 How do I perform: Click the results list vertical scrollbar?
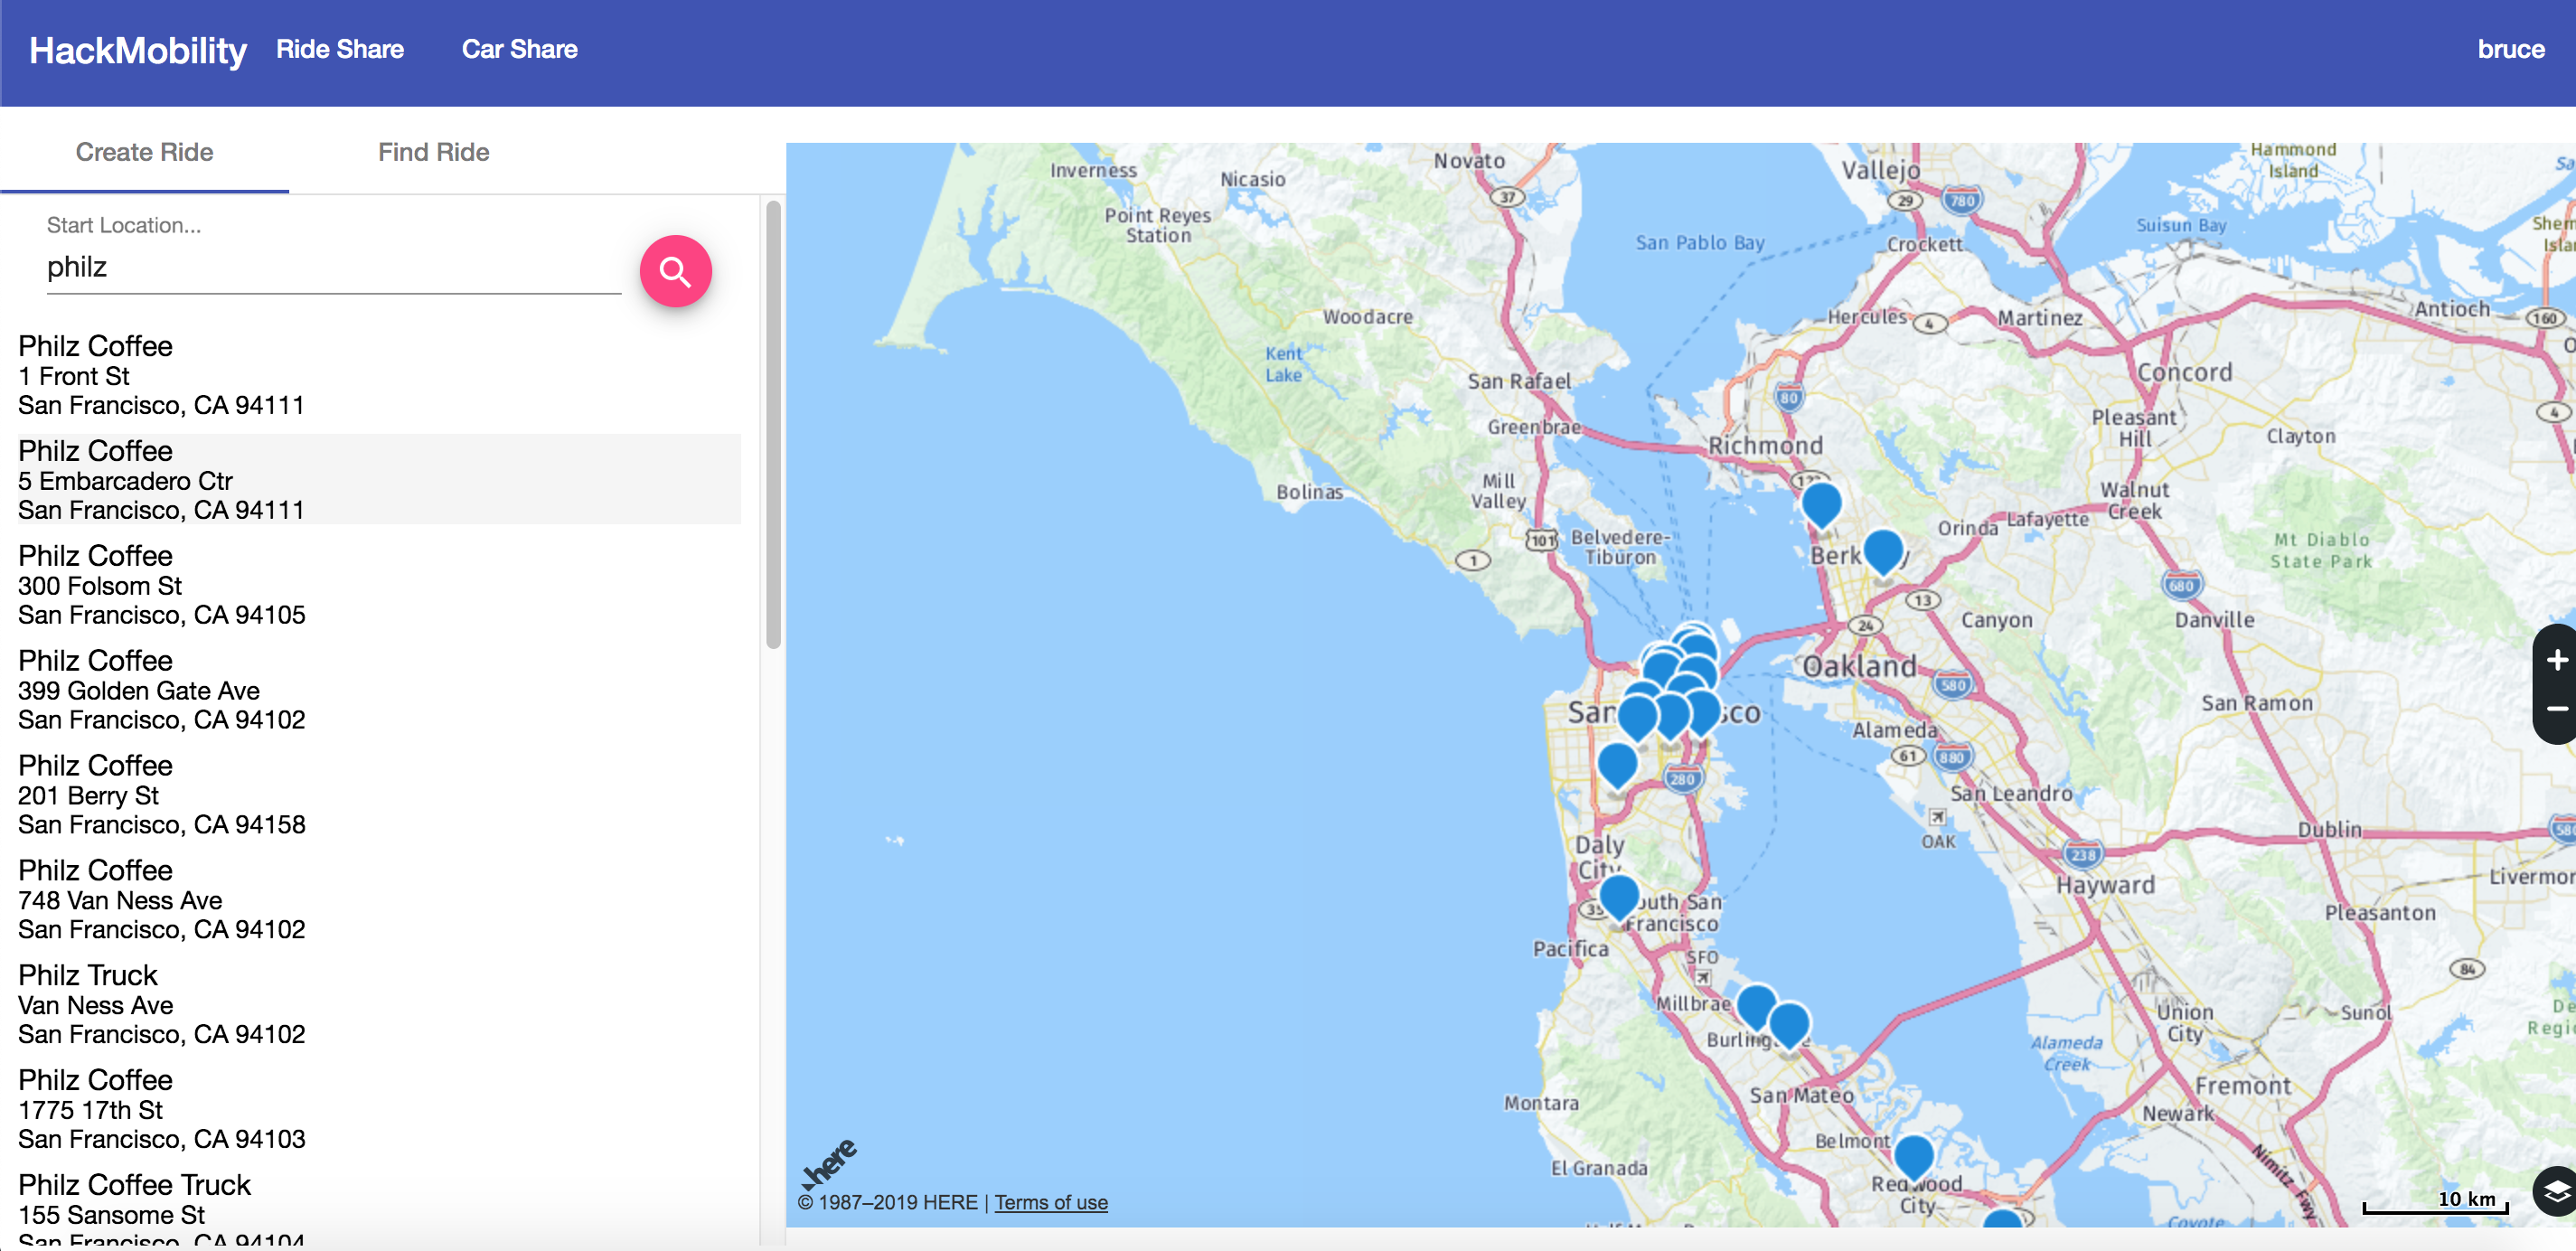[773, 425]
